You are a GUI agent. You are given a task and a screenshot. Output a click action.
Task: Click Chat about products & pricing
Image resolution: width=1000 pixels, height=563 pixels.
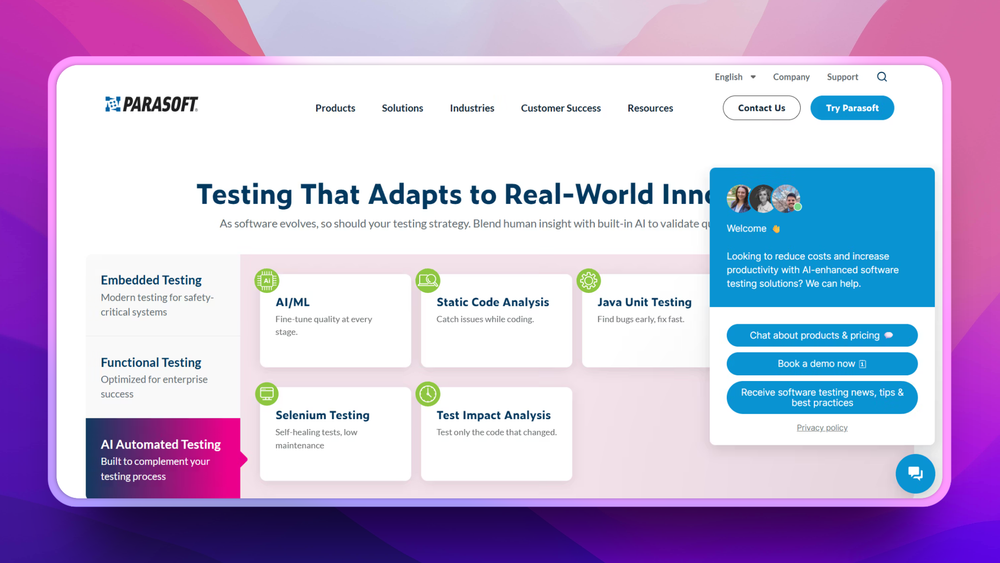coord(822,335)
